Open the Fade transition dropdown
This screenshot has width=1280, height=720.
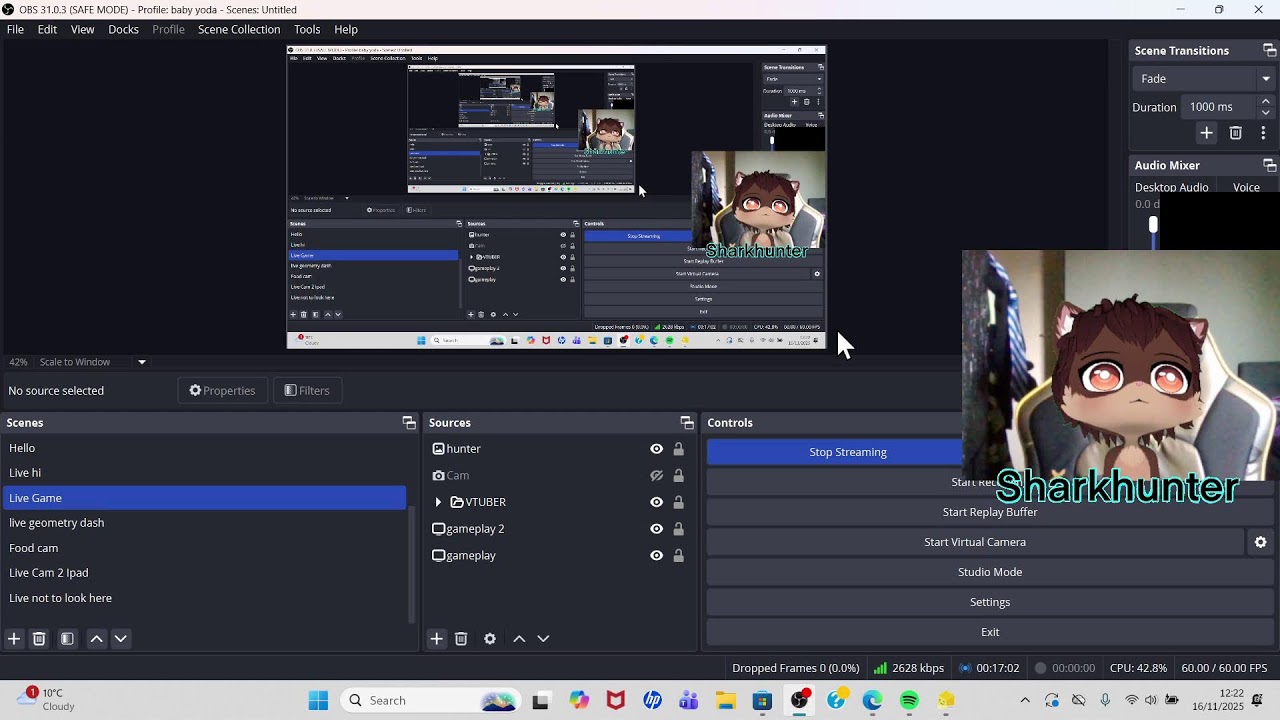[x=1204, y=78]
